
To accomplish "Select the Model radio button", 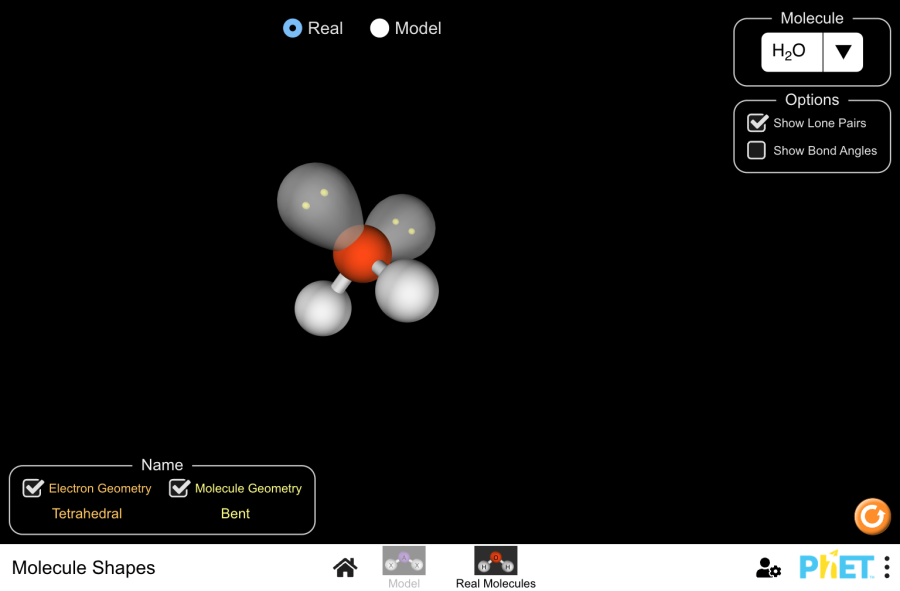I will [x=380, y=28].
